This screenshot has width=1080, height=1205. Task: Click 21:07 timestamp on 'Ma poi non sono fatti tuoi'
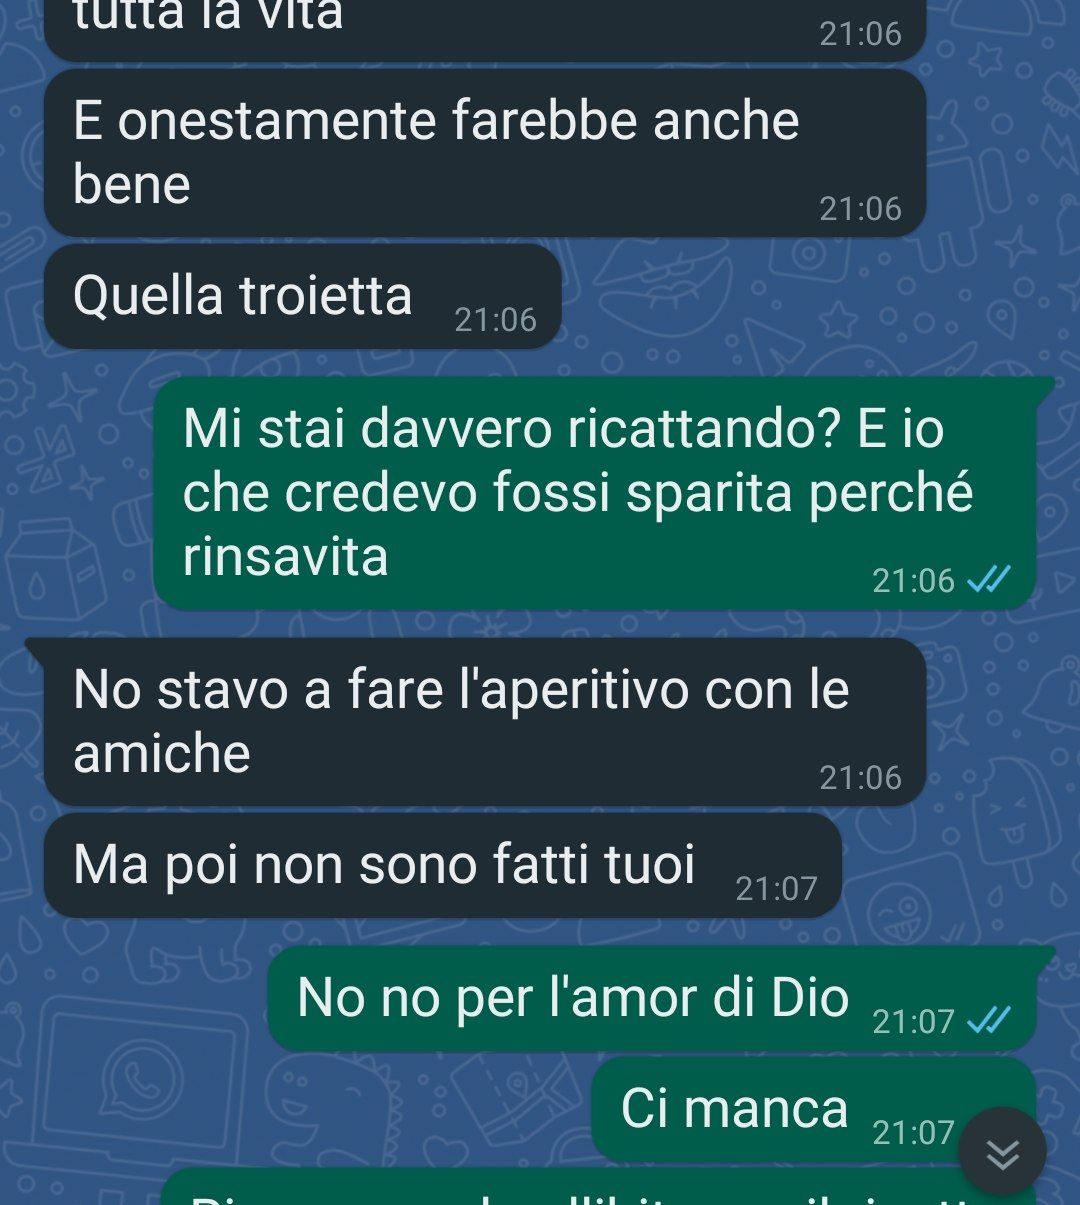[776, 888]
